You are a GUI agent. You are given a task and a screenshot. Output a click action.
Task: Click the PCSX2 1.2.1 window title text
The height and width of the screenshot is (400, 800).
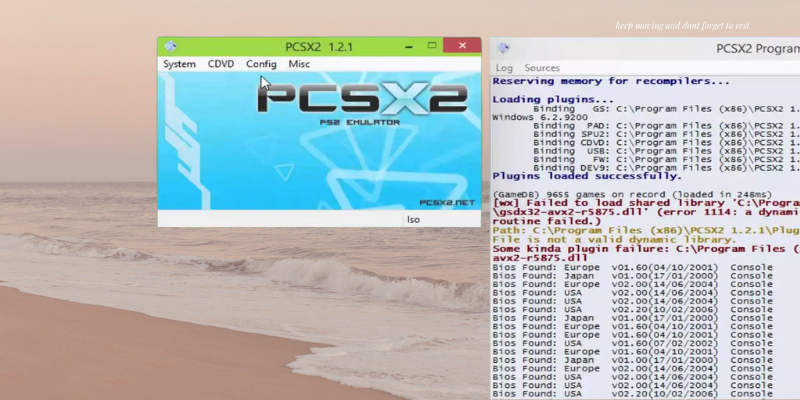click(x=319, y=47)
